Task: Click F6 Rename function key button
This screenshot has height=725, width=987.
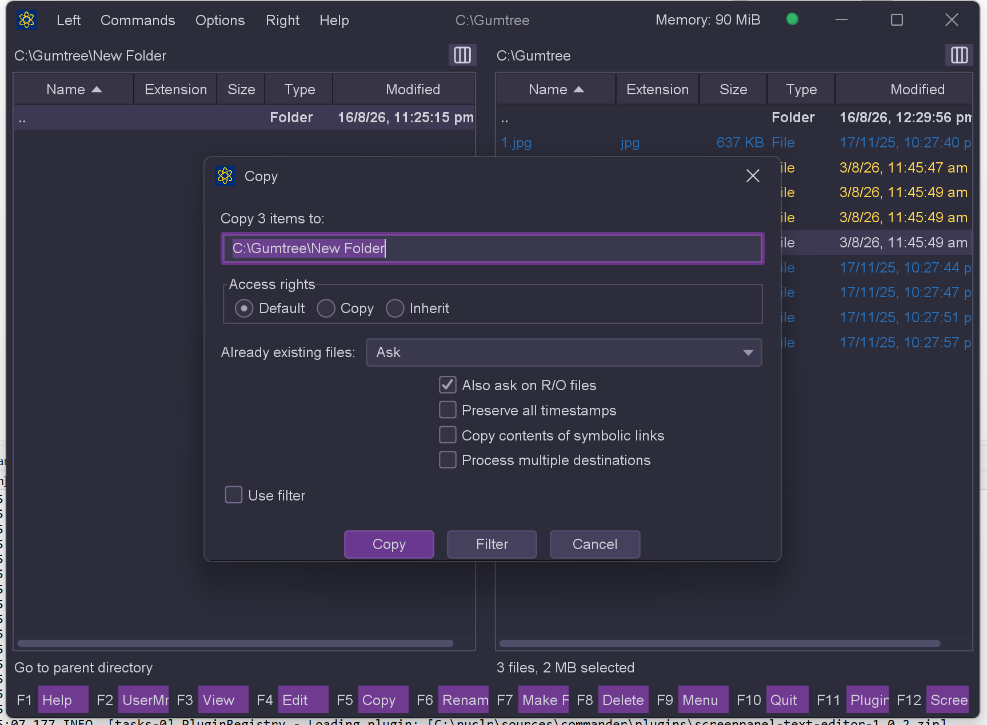Action: [463, 700]
